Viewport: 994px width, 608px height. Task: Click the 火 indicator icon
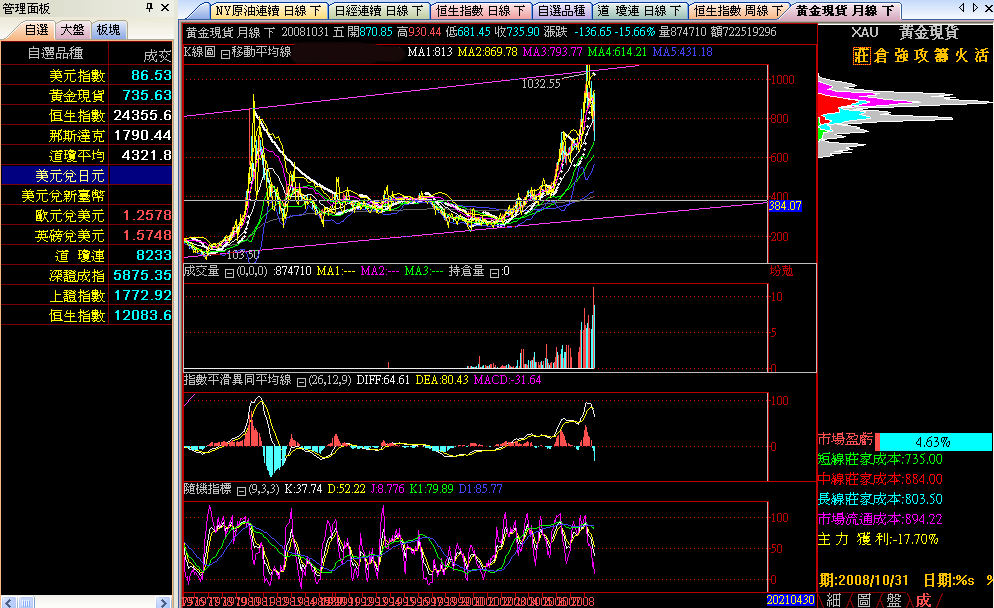click(x=959, y=57)
